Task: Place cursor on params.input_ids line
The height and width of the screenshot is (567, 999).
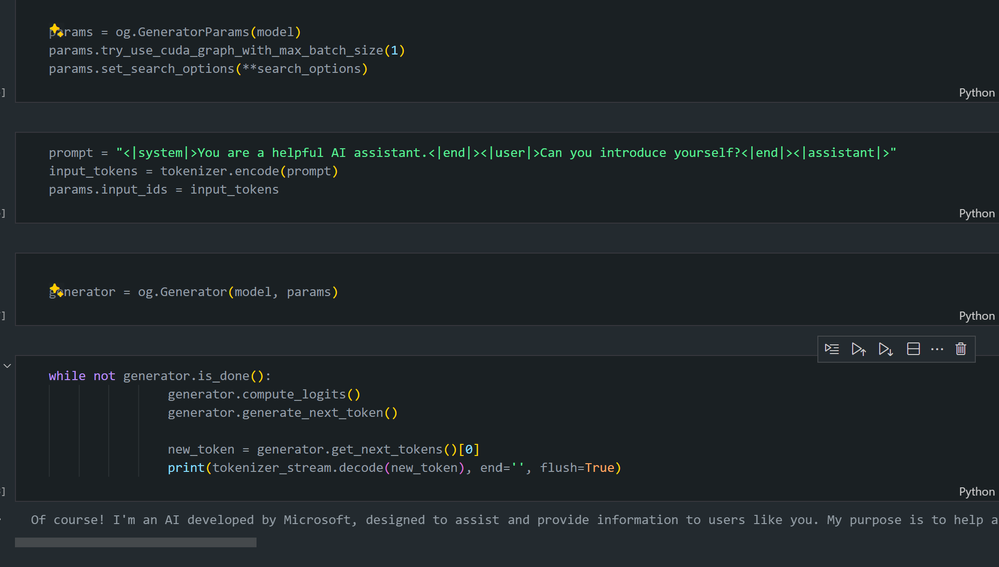Action: [164, 190]
